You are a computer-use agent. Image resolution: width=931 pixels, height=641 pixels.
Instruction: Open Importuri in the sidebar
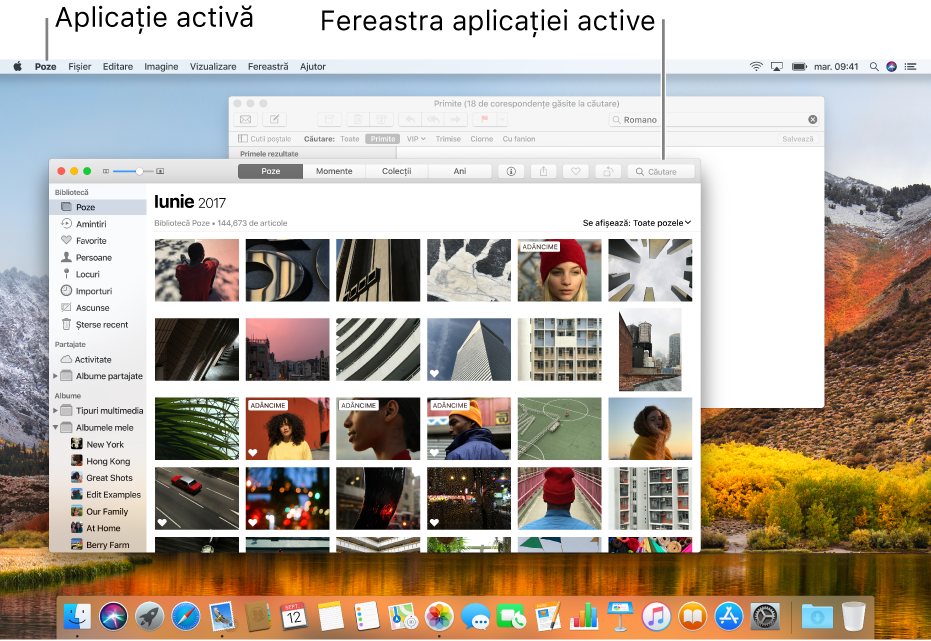tap(93, 291)
